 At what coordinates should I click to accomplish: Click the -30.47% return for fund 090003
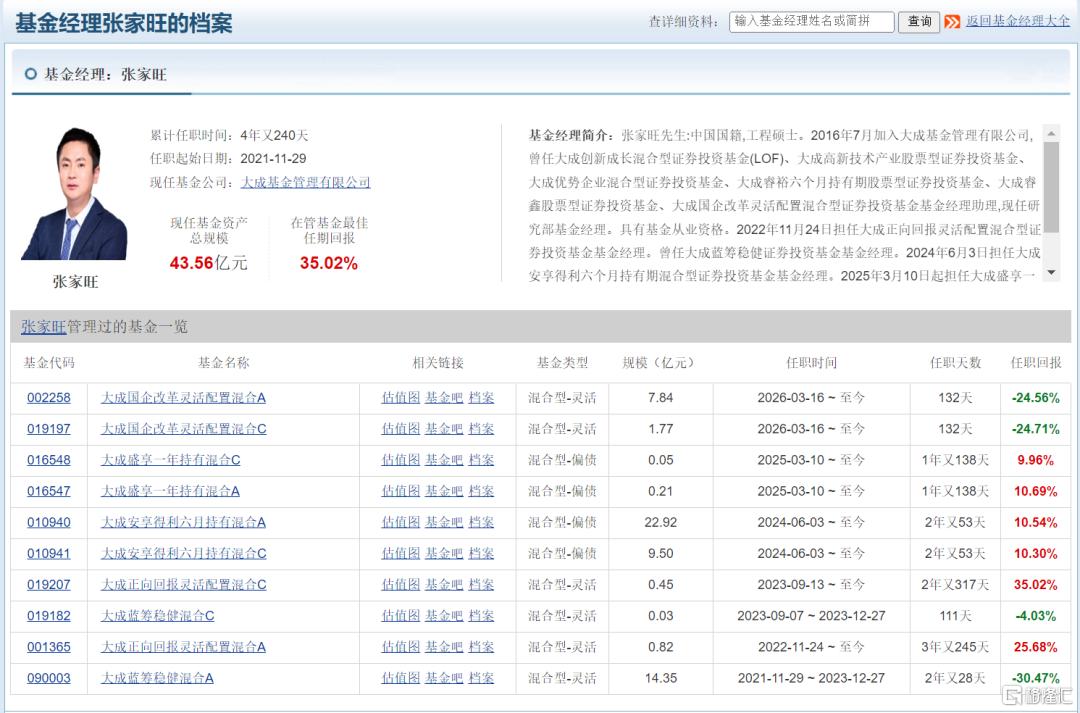pyautogui.click(x=1035, y=679)
